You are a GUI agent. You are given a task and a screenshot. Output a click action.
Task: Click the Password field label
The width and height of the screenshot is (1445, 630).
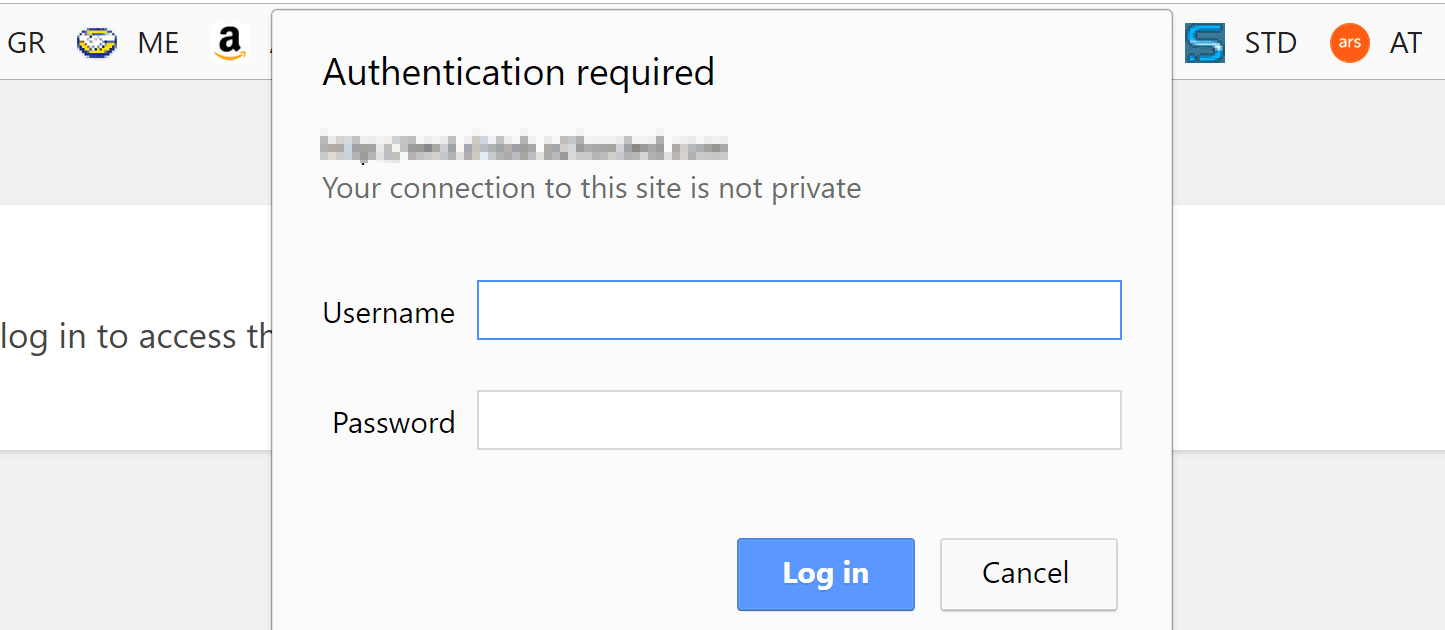click(x=393, y=423)
